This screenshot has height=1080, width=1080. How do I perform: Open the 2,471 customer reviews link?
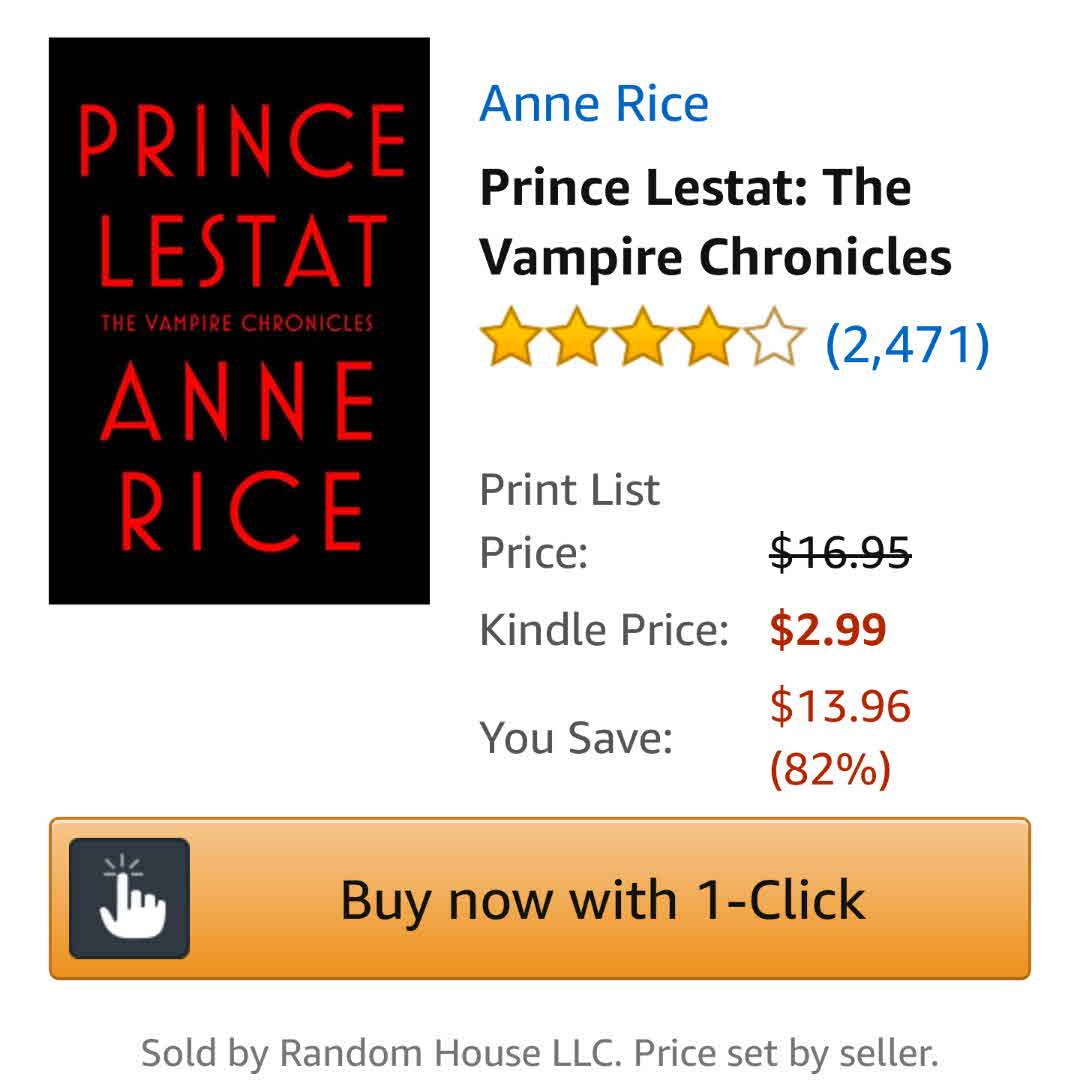pyautogui.click(x=907, y=342)
